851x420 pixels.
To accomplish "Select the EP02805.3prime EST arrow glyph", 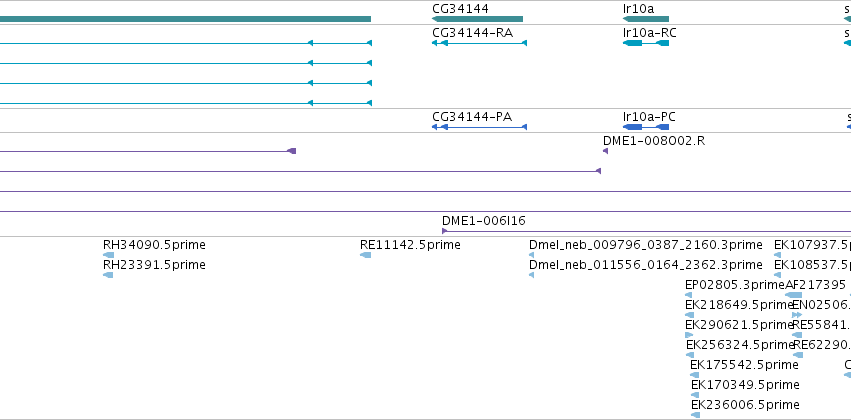I will (689, 295).
